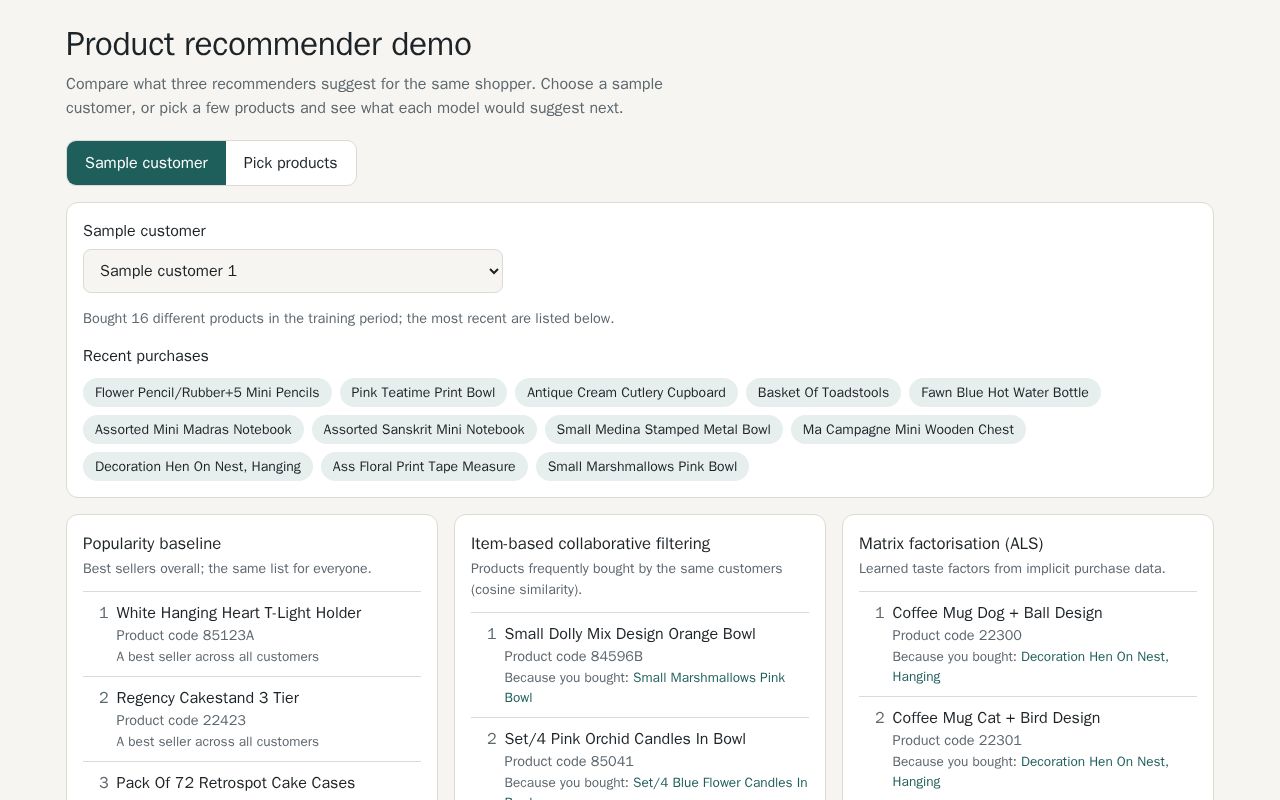
Task: Click the Product recommender demo title
Action: point(269,44)
